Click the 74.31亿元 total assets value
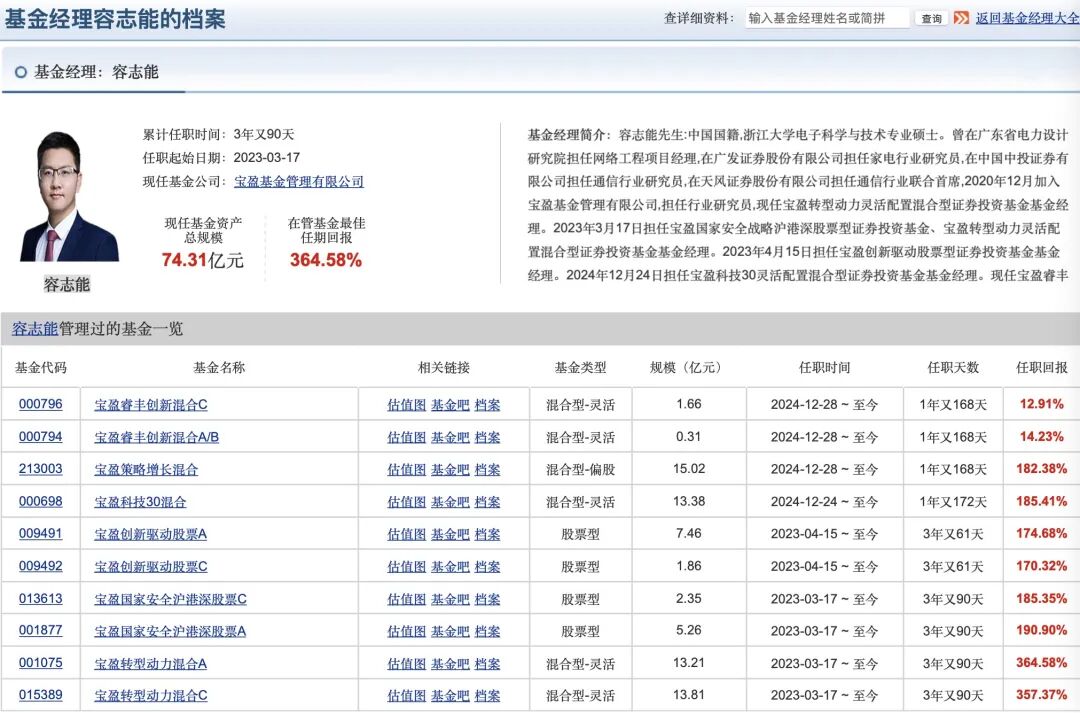Image resolution: width=1080 pixels, height=713 pixels. point(202,260)
